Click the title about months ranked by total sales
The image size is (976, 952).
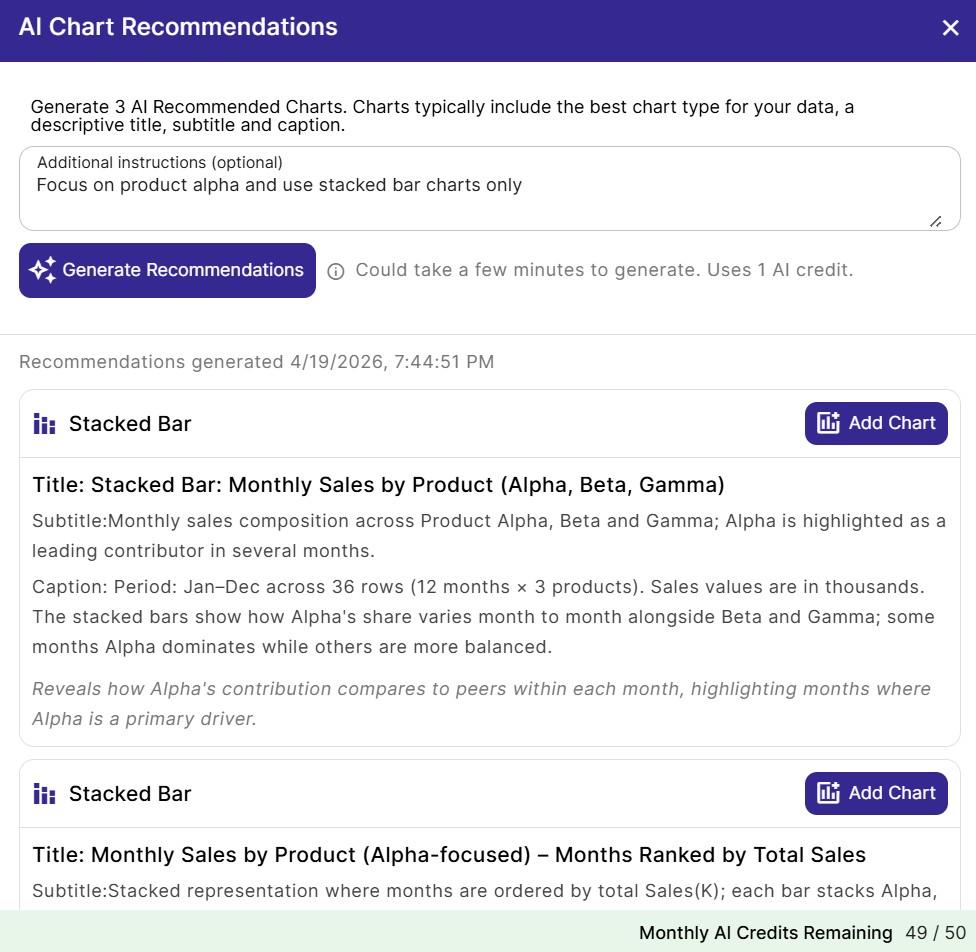(450, 855)
